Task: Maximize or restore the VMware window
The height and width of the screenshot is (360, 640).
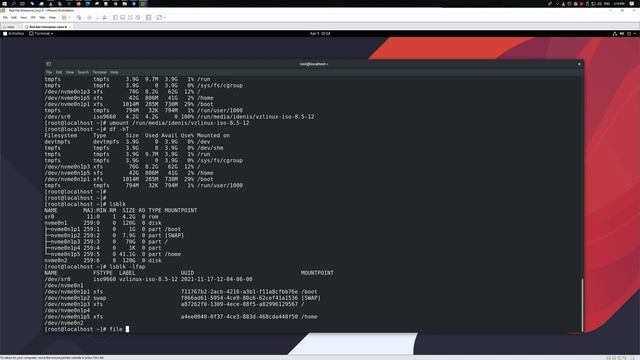Action: click(x=622, y=10)
